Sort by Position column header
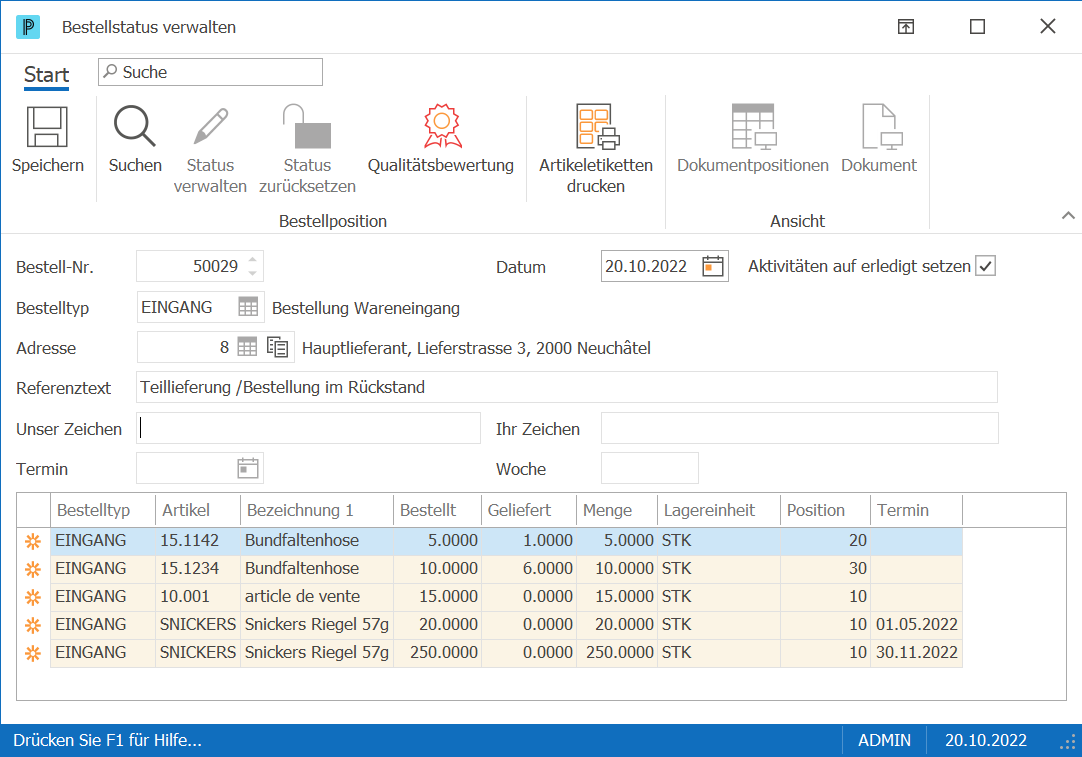Viewport: 1082px width, 757px height. coord(825,511)
